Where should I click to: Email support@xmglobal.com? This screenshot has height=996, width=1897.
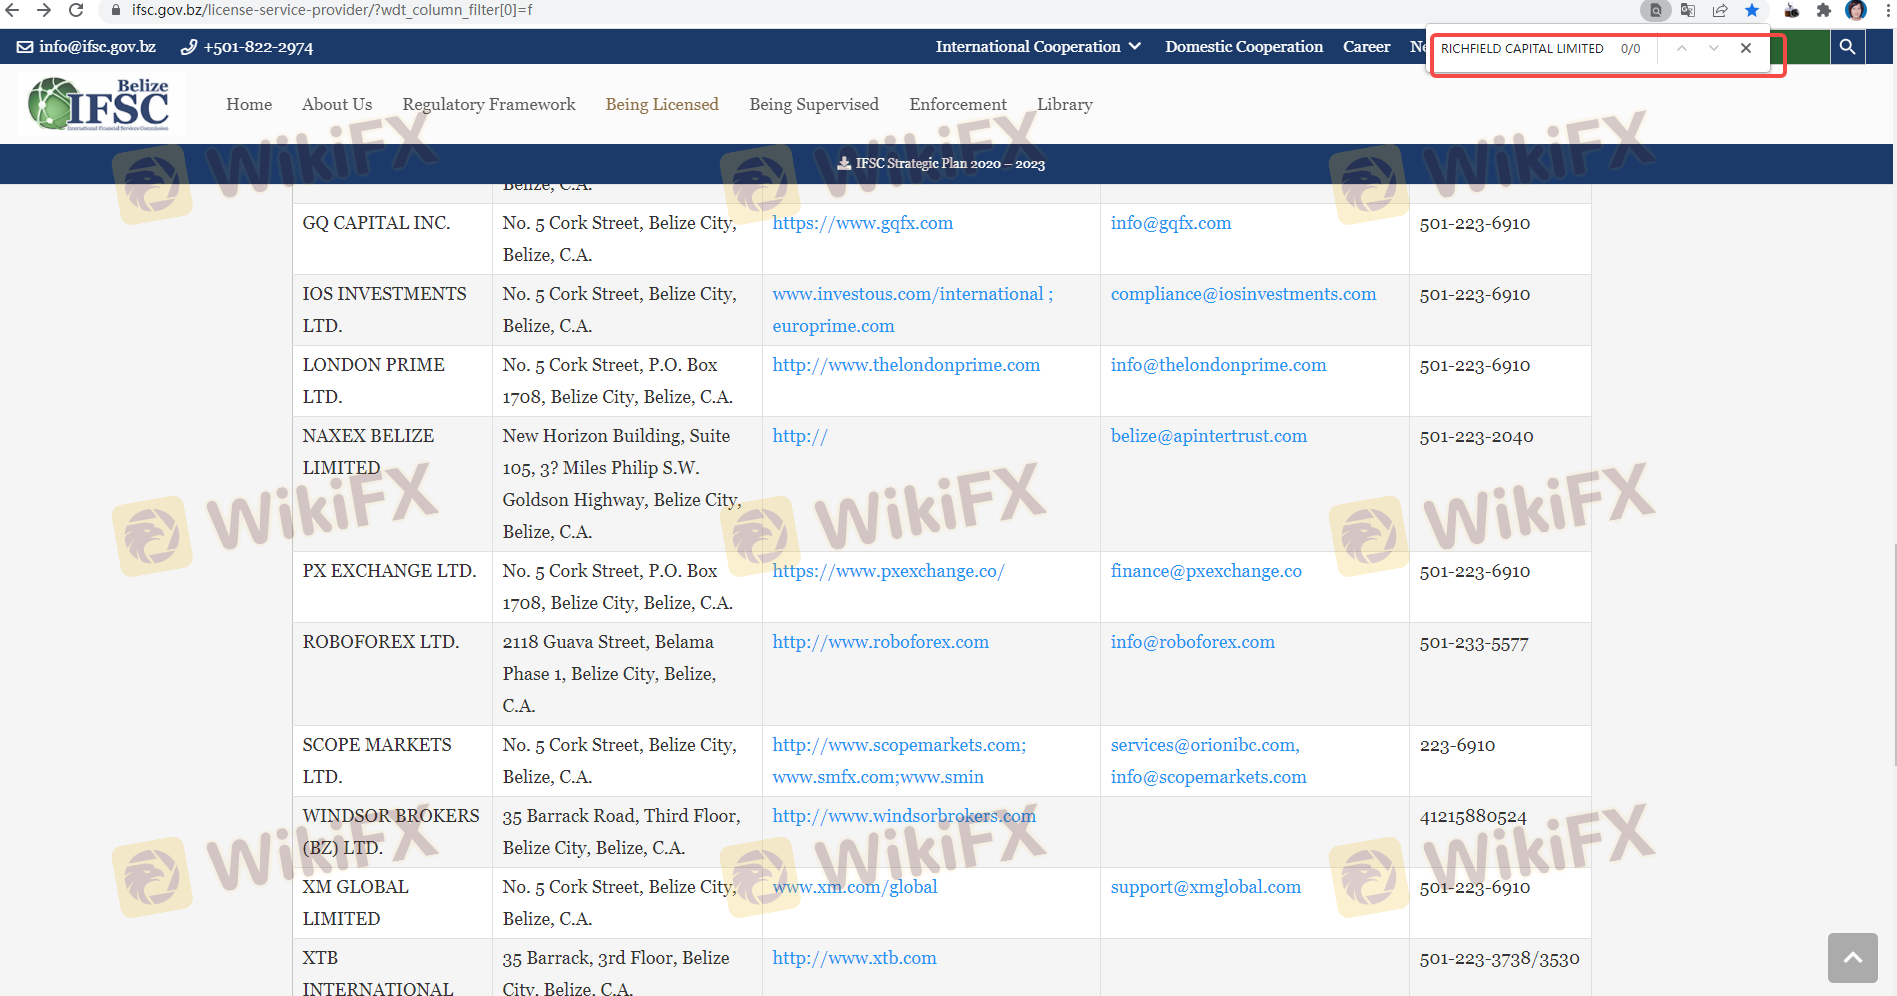point(1206,887)
